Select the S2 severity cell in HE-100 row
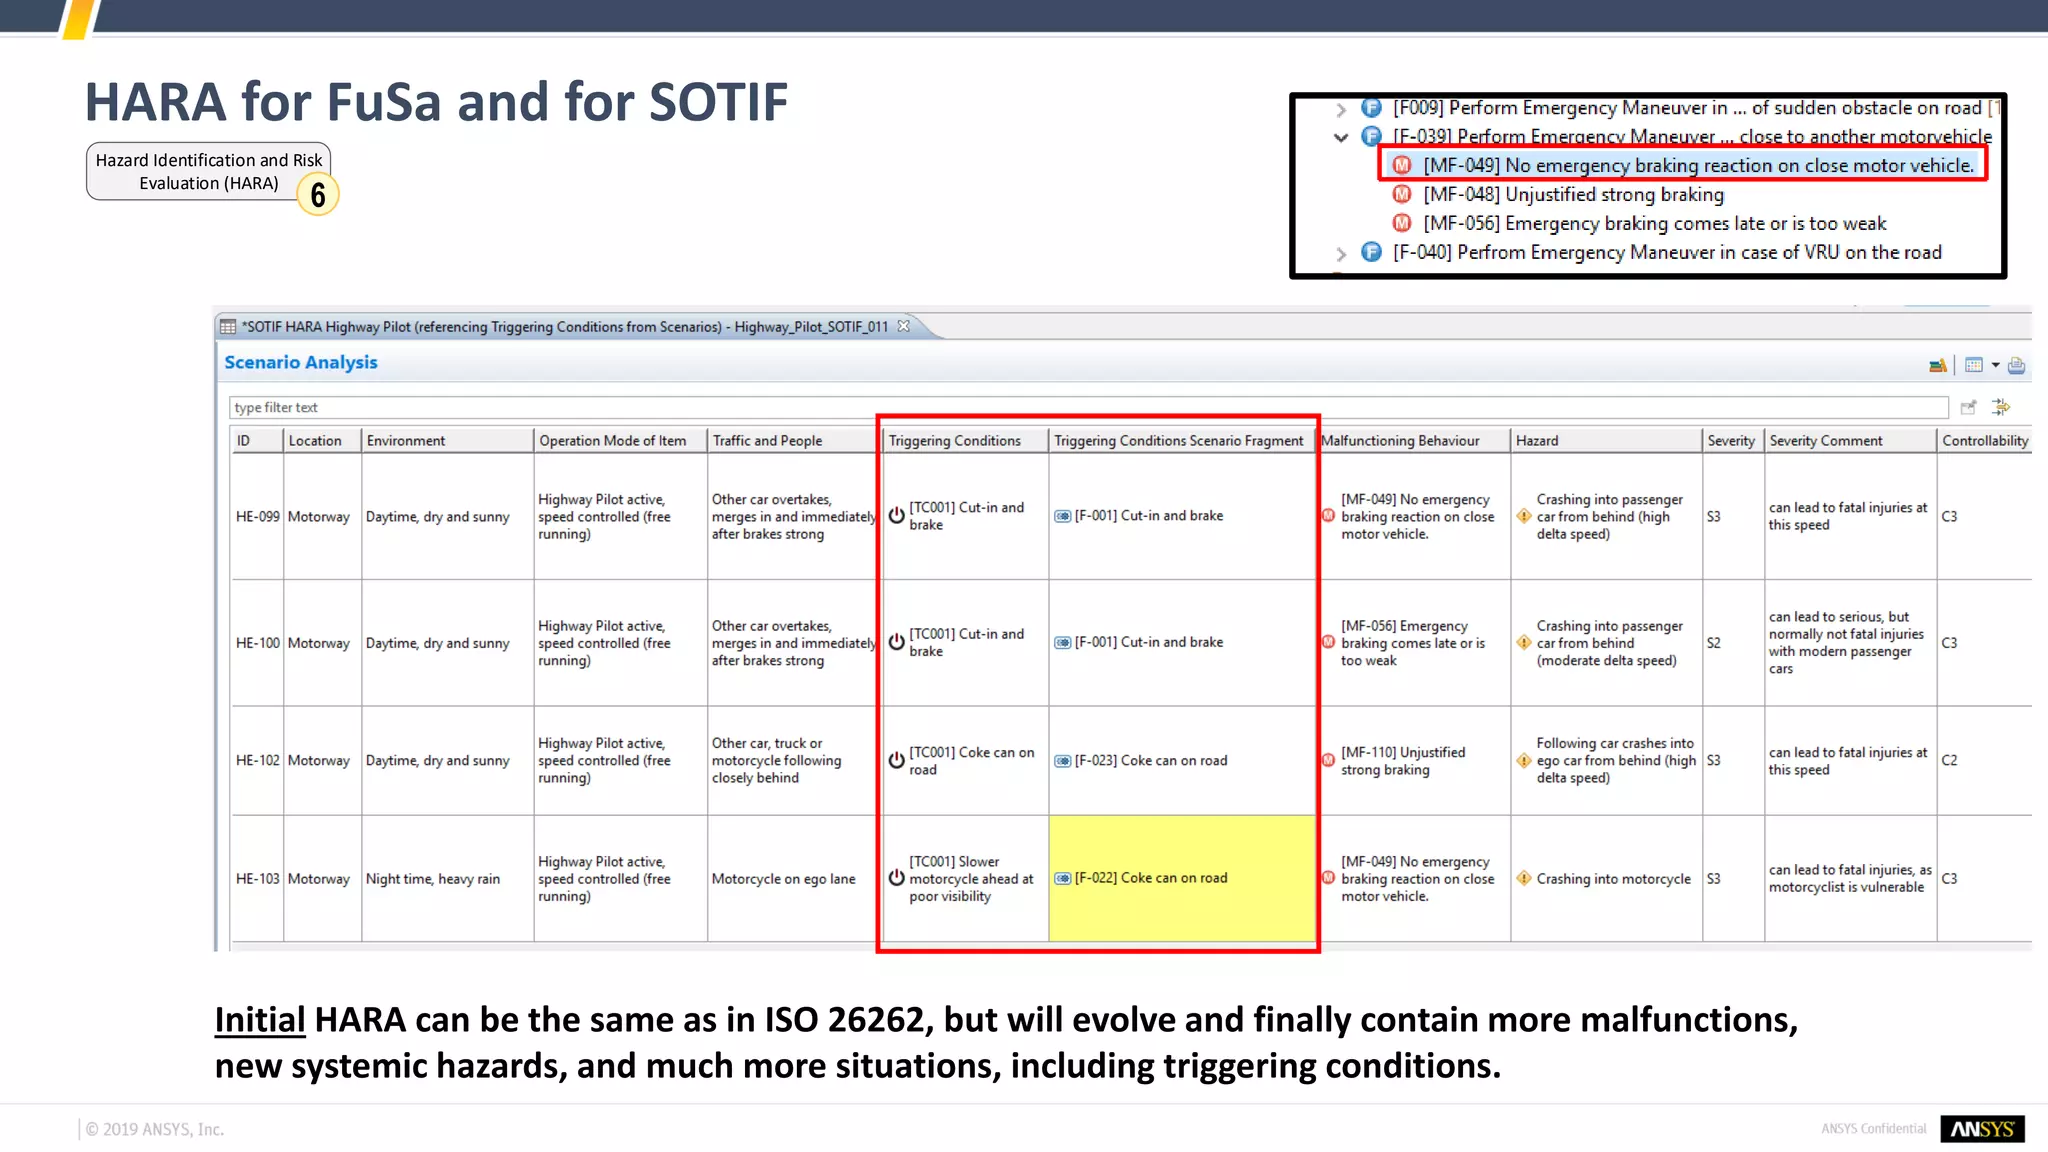 coord(1733,643)
